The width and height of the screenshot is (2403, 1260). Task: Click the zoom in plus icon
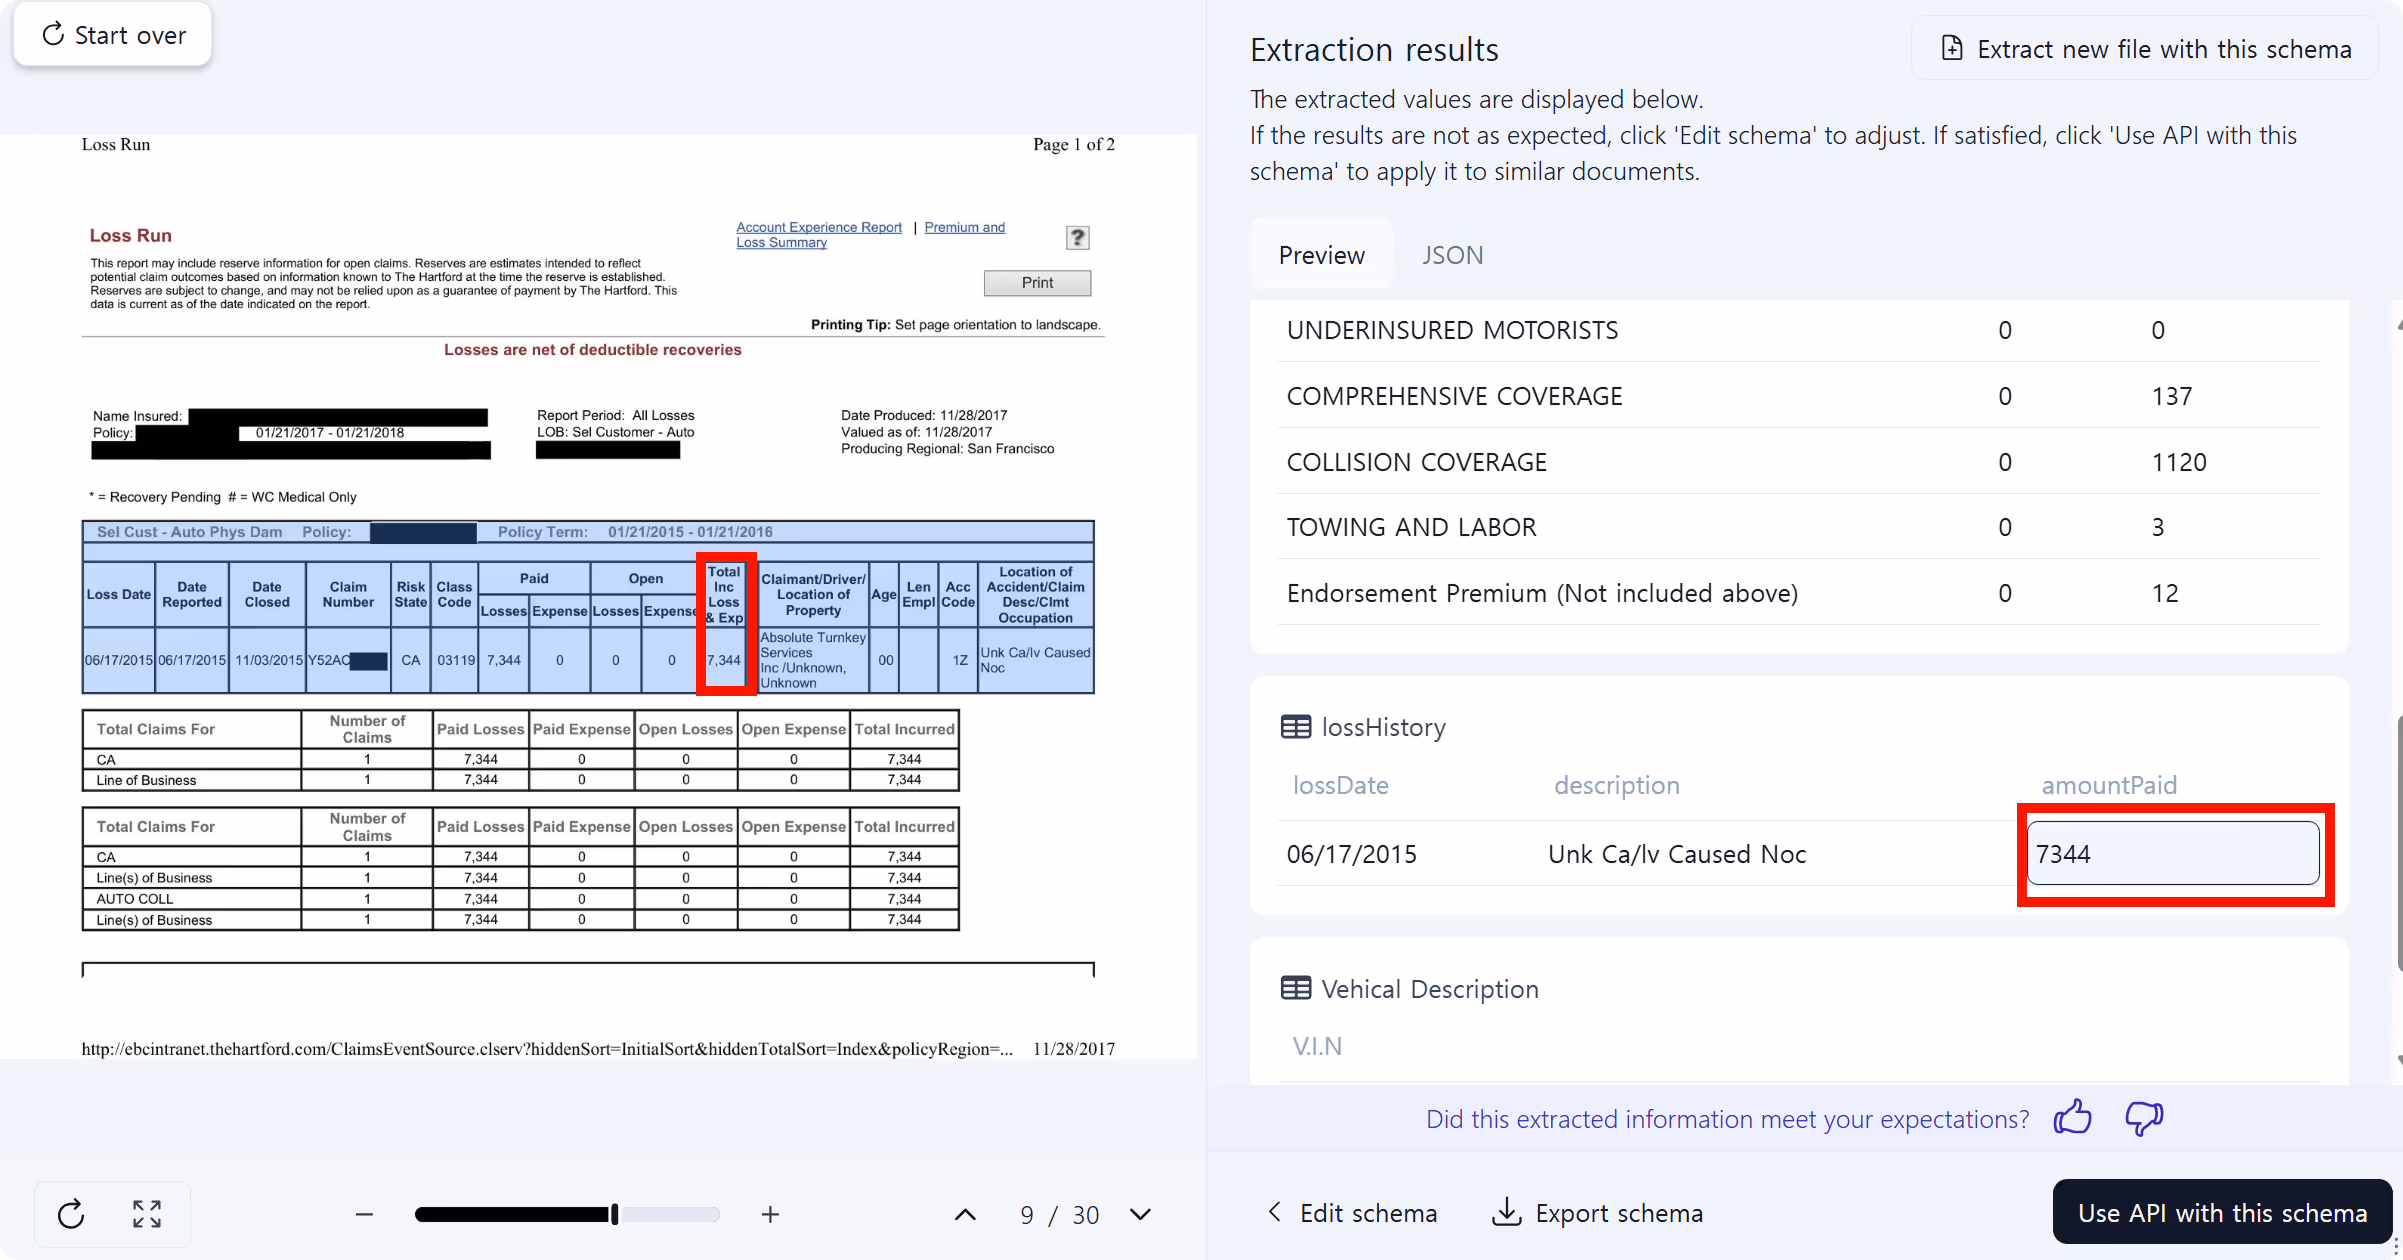(770, 1214)
